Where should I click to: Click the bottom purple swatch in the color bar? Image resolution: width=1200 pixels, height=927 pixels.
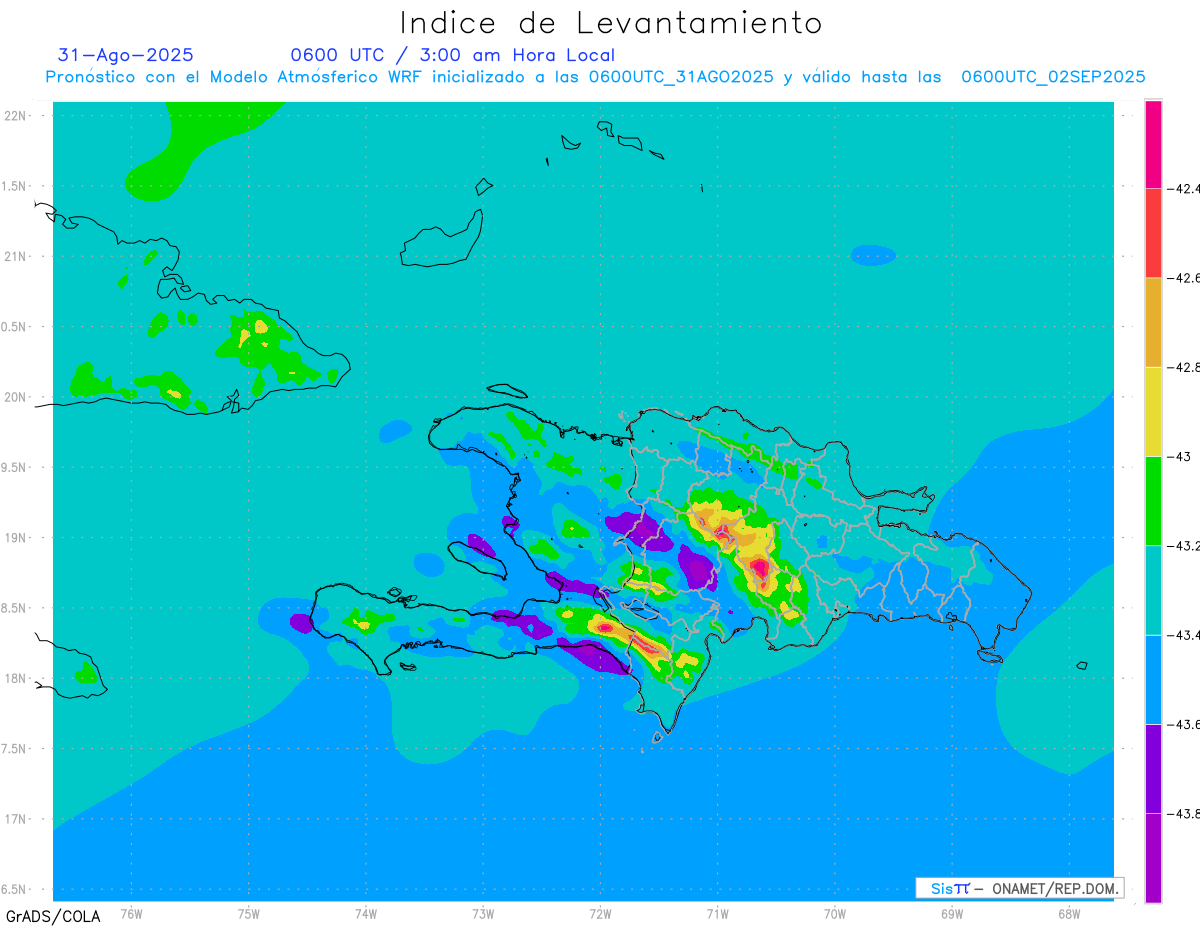[1153, 857]
